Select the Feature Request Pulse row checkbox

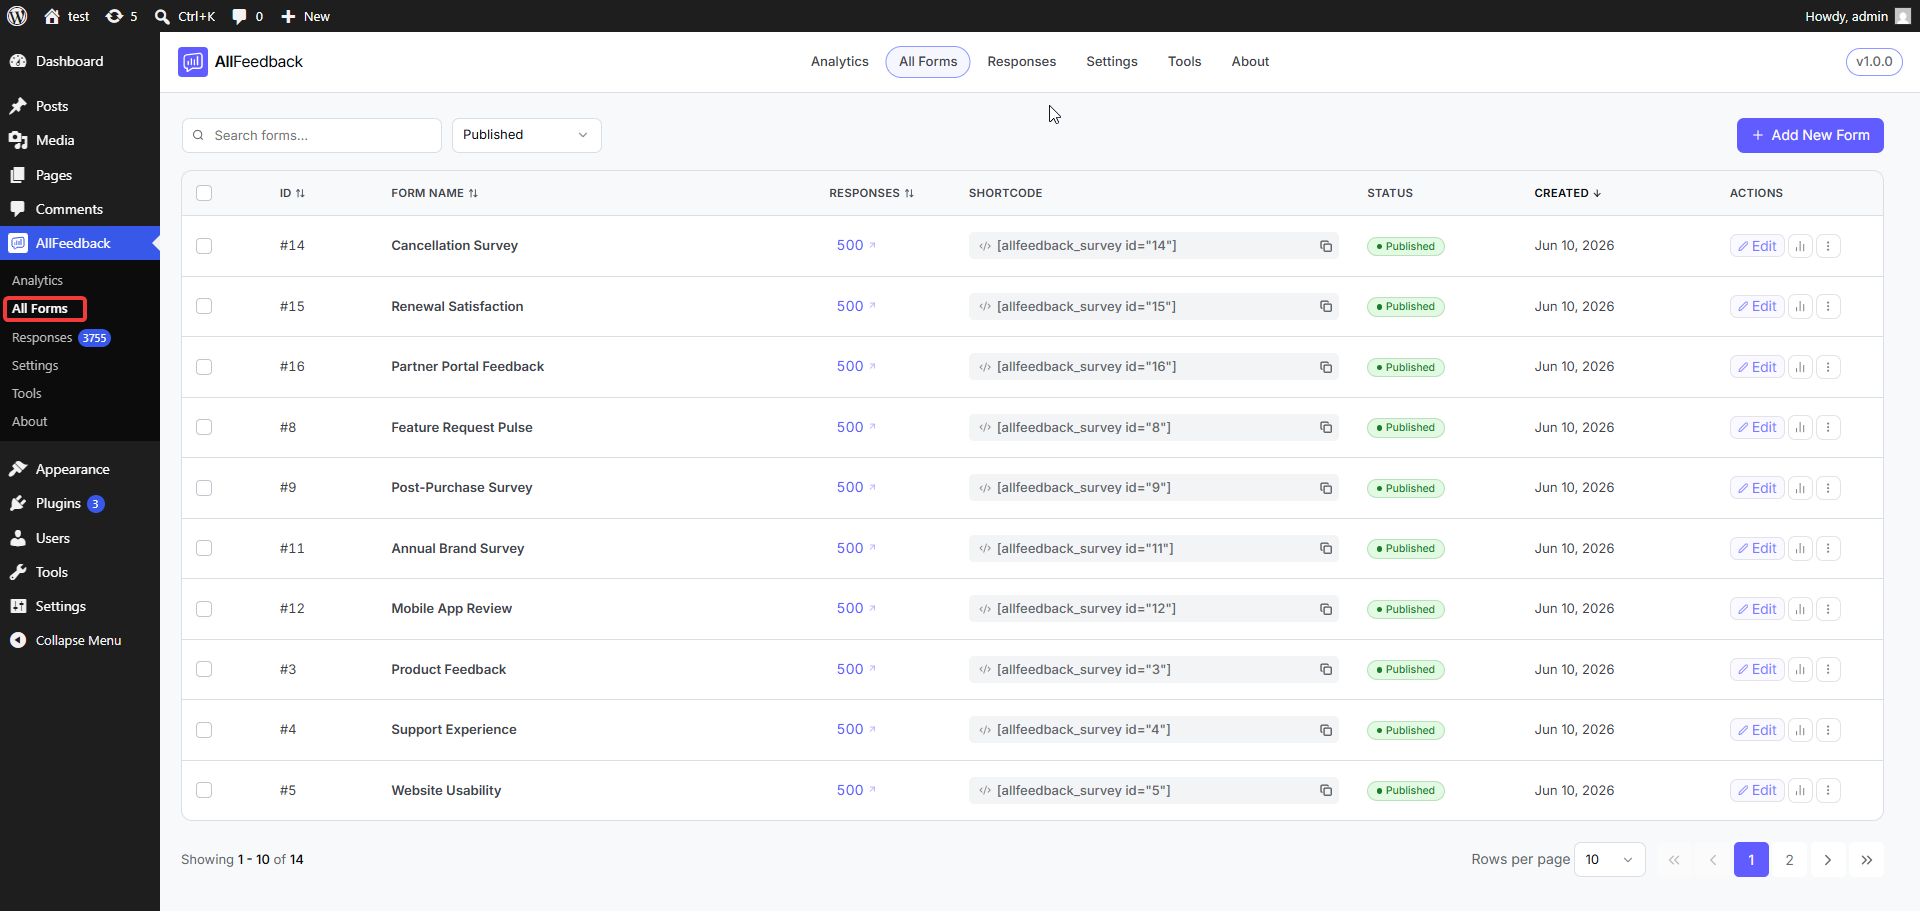pos(204,427)
